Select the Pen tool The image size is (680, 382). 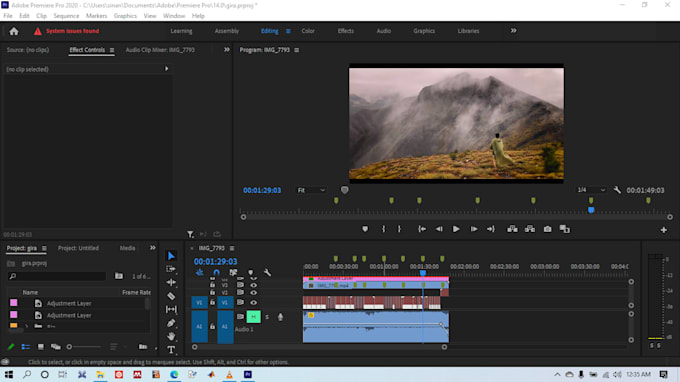click(x=171, y=323)
